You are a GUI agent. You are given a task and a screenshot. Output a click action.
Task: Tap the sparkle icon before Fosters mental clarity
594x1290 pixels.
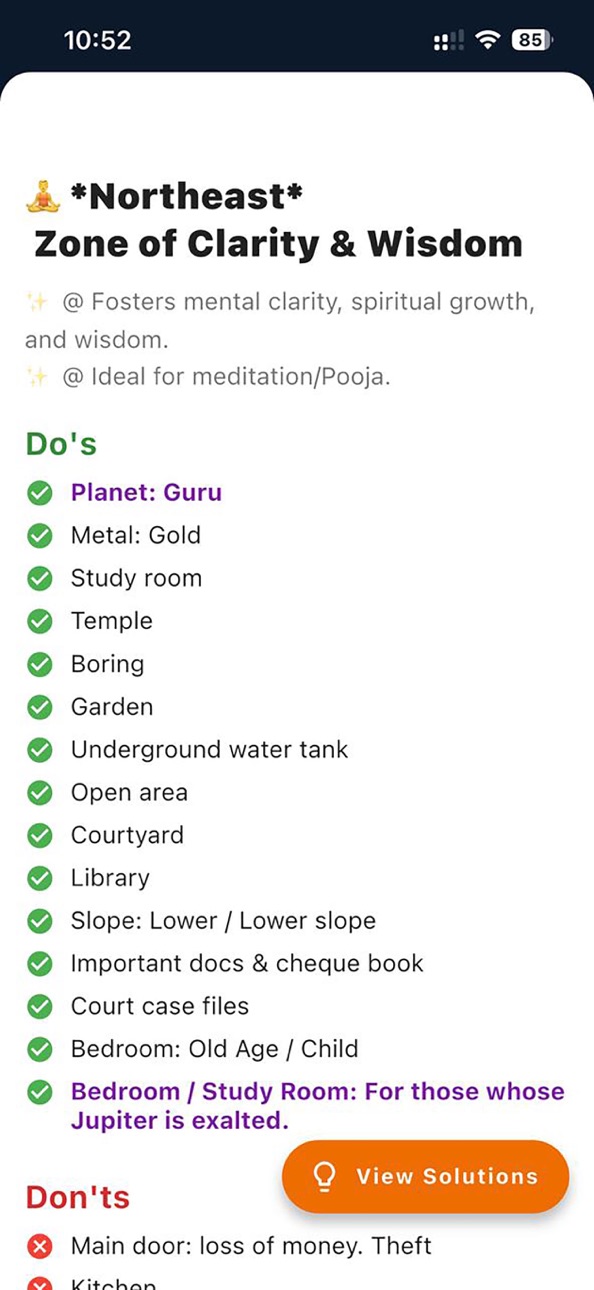(x=37, y=302)
